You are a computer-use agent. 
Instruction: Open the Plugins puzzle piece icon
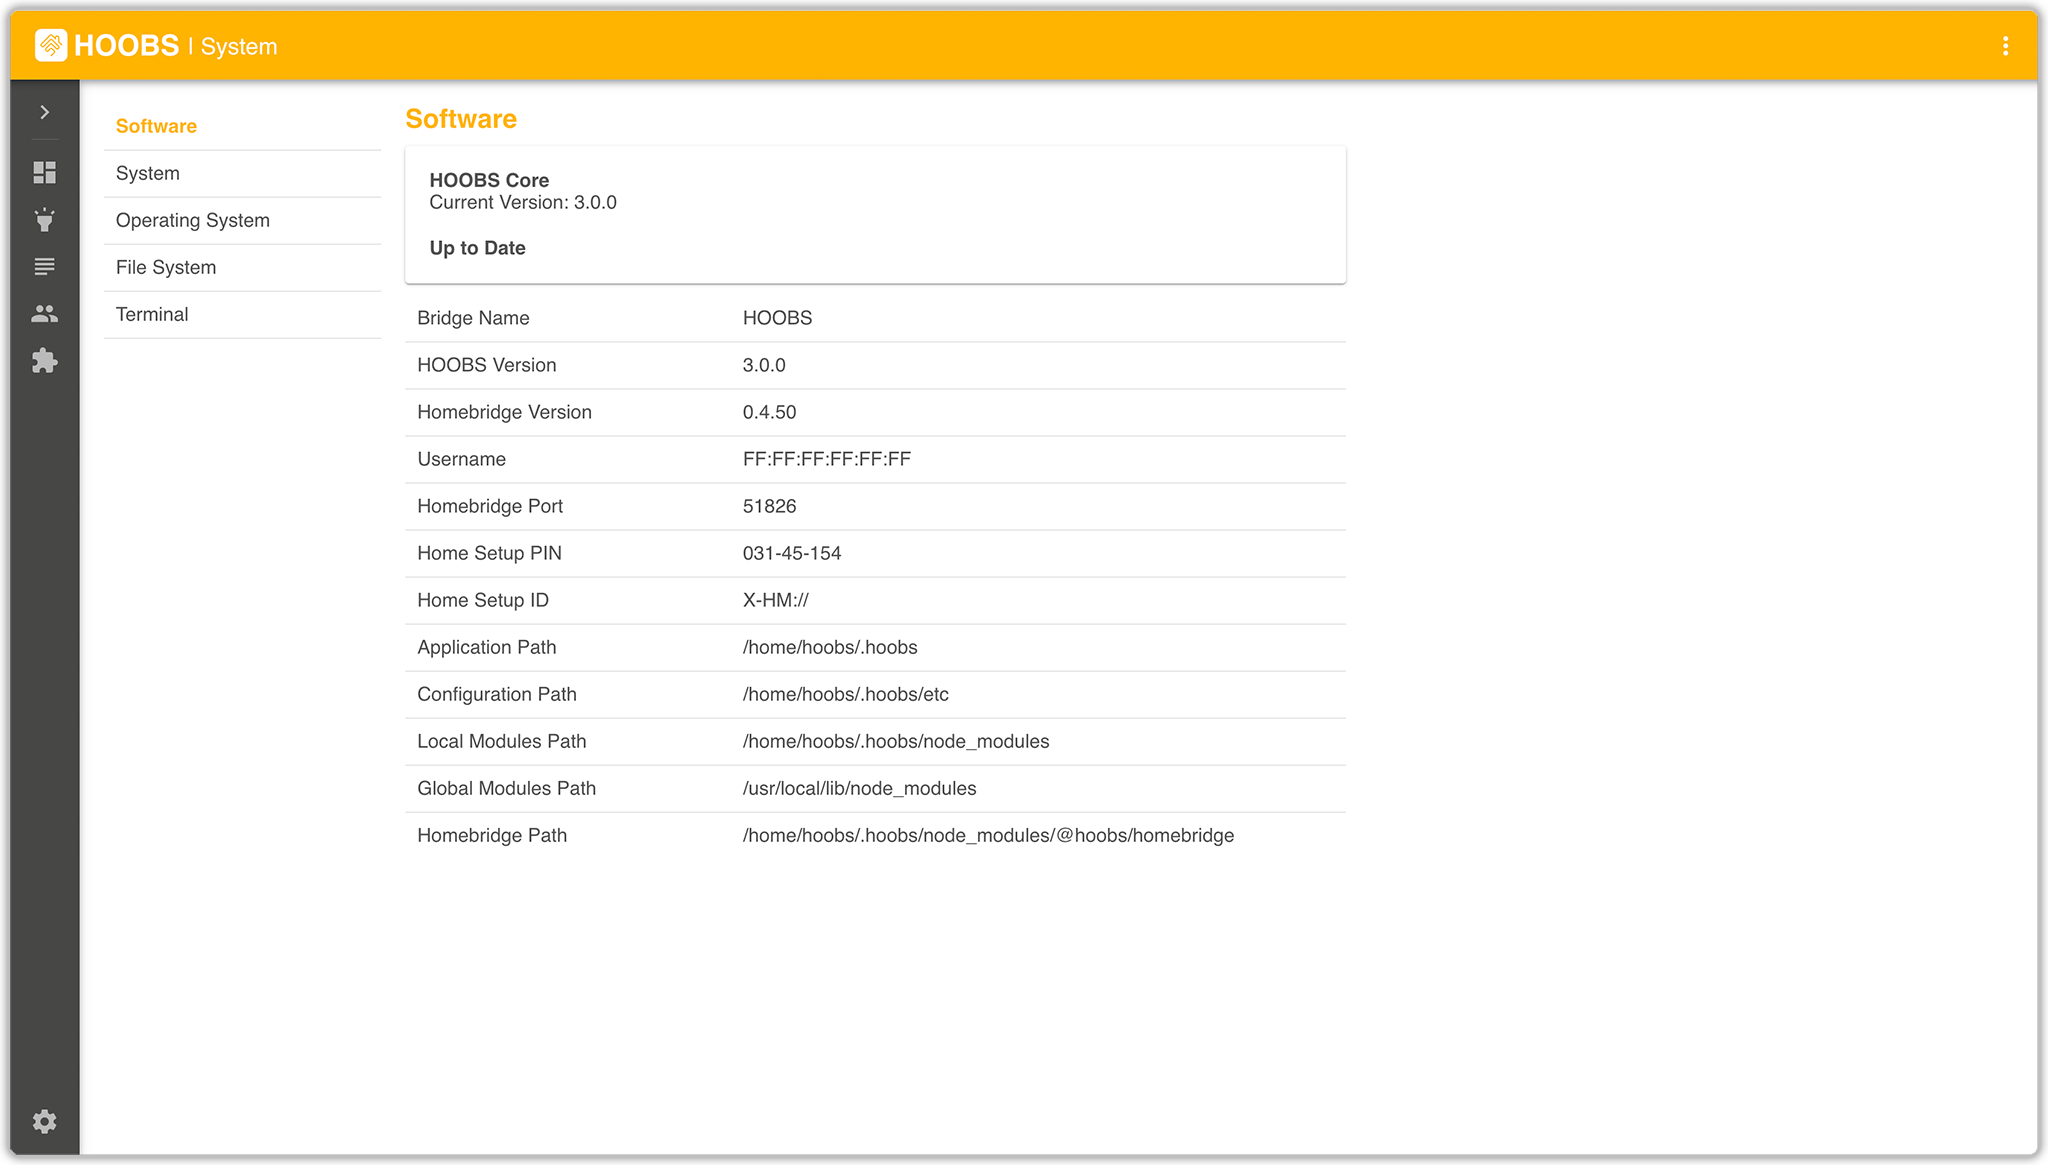(x=44, y=361)
